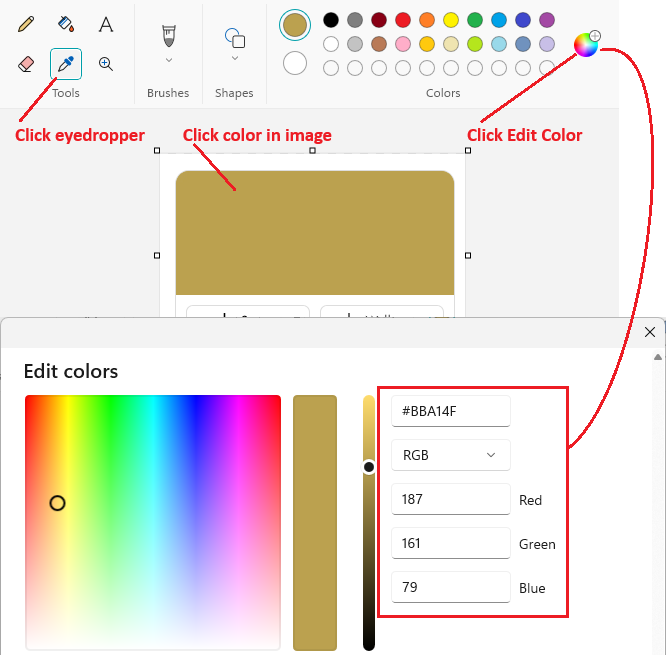Click the Brushes tool icon
Image resolution: width=666 pixels, height=655 pixels.
pos(169,36)
